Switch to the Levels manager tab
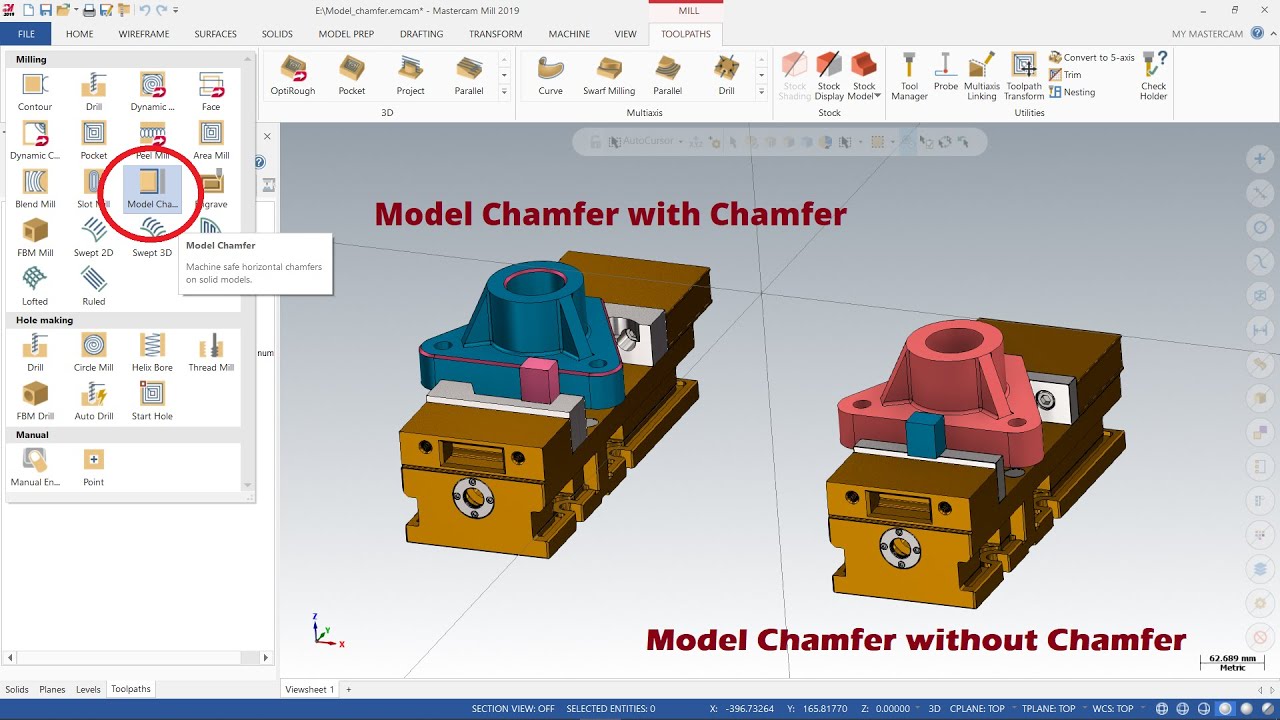Image resolution: width=1280 pixels, height=720 pixels. tap(88, 689)
